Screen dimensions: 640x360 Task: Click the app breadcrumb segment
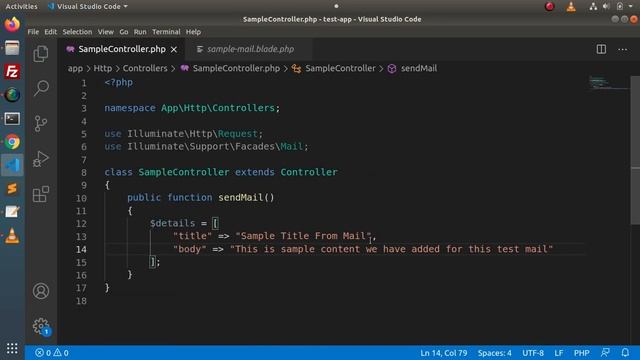pos(75,69)
